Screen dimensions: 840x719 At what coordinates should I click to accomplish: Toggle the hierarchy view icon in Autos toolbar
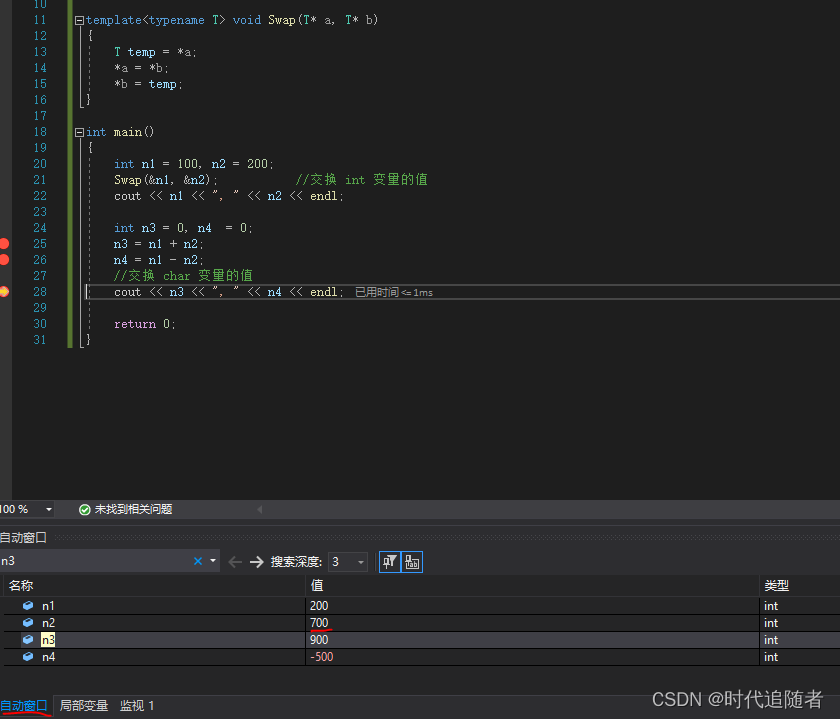coord(412,561)
